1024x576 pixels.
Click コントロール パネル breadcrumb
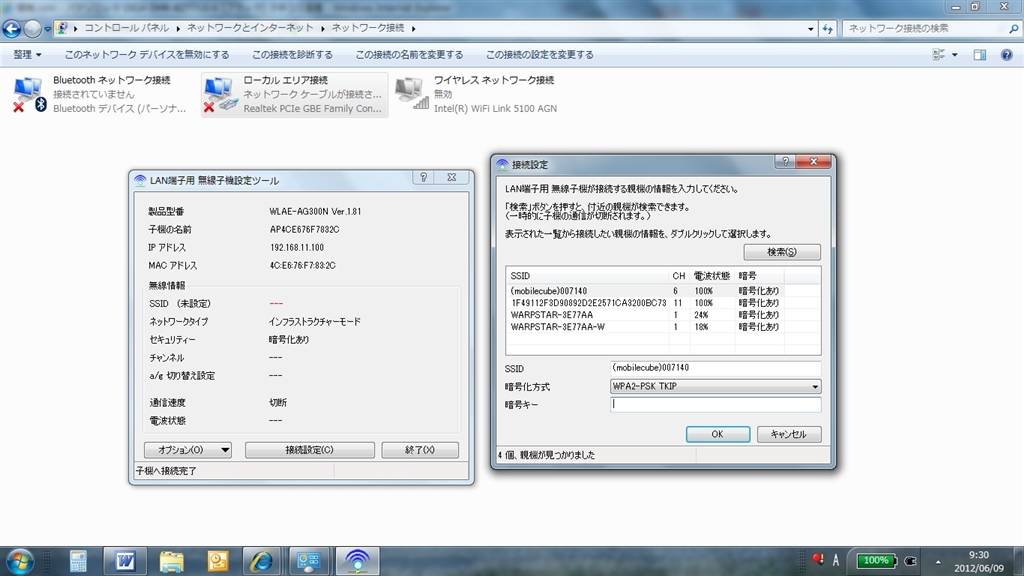tap(126, 28)
